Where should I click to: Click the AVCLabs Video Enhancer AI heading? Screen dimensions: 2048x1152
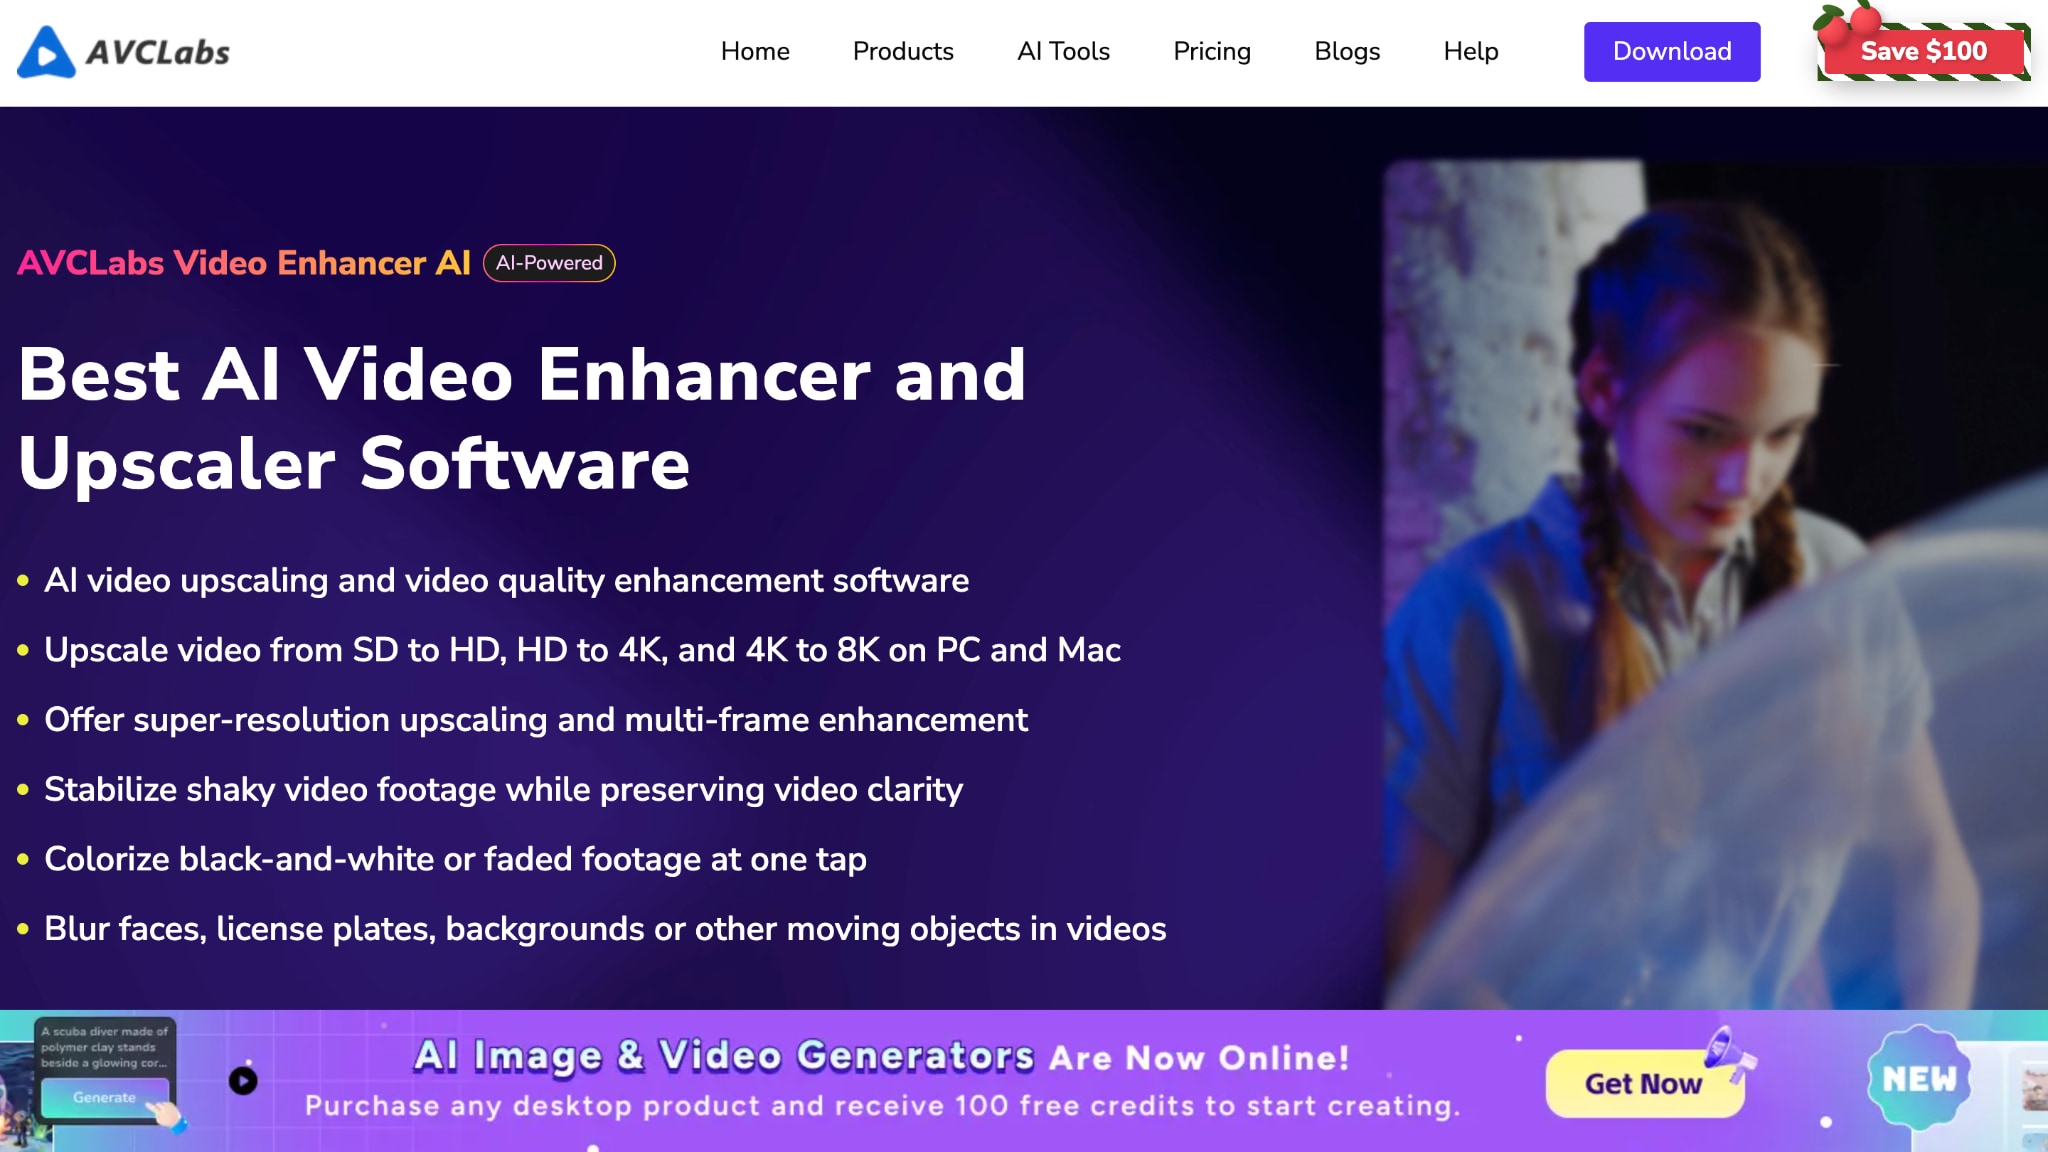[x=245, y=263]
